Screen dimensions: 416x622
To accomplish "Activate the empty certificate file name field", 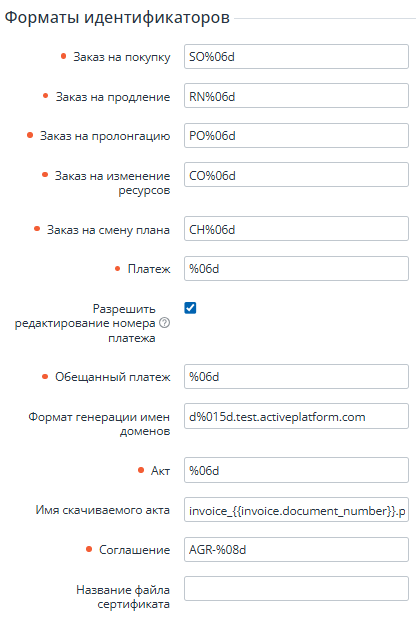I will 296,589.
